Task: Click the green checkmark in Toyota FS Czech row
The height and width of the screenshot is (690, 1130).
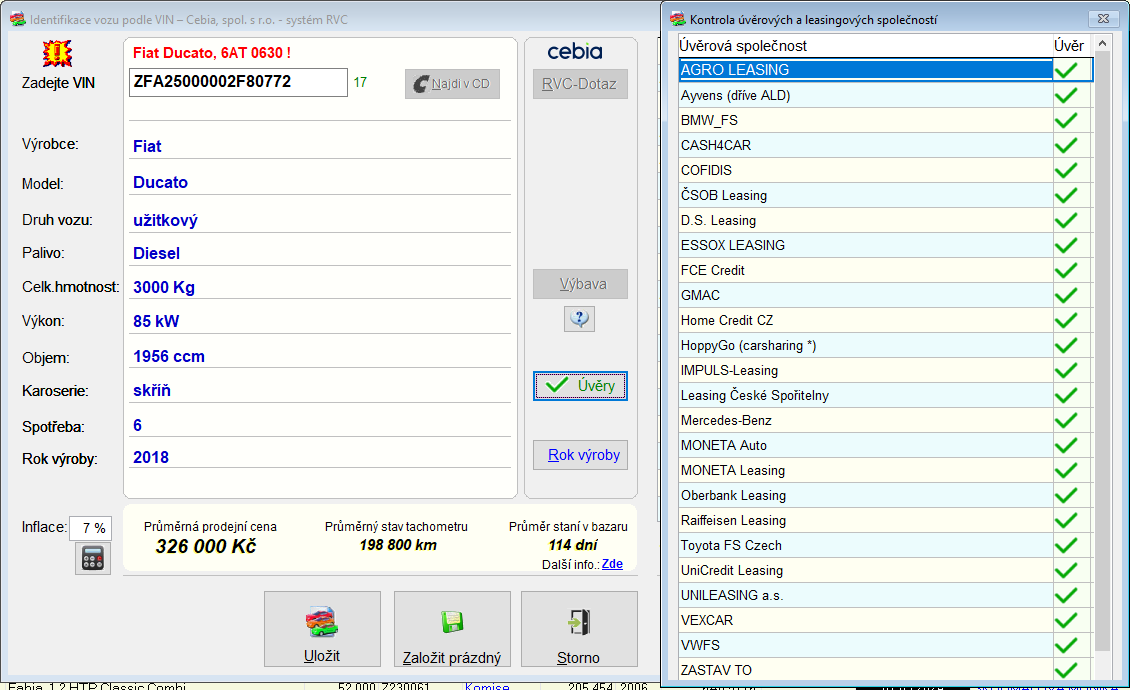Action: [1066, 545]
